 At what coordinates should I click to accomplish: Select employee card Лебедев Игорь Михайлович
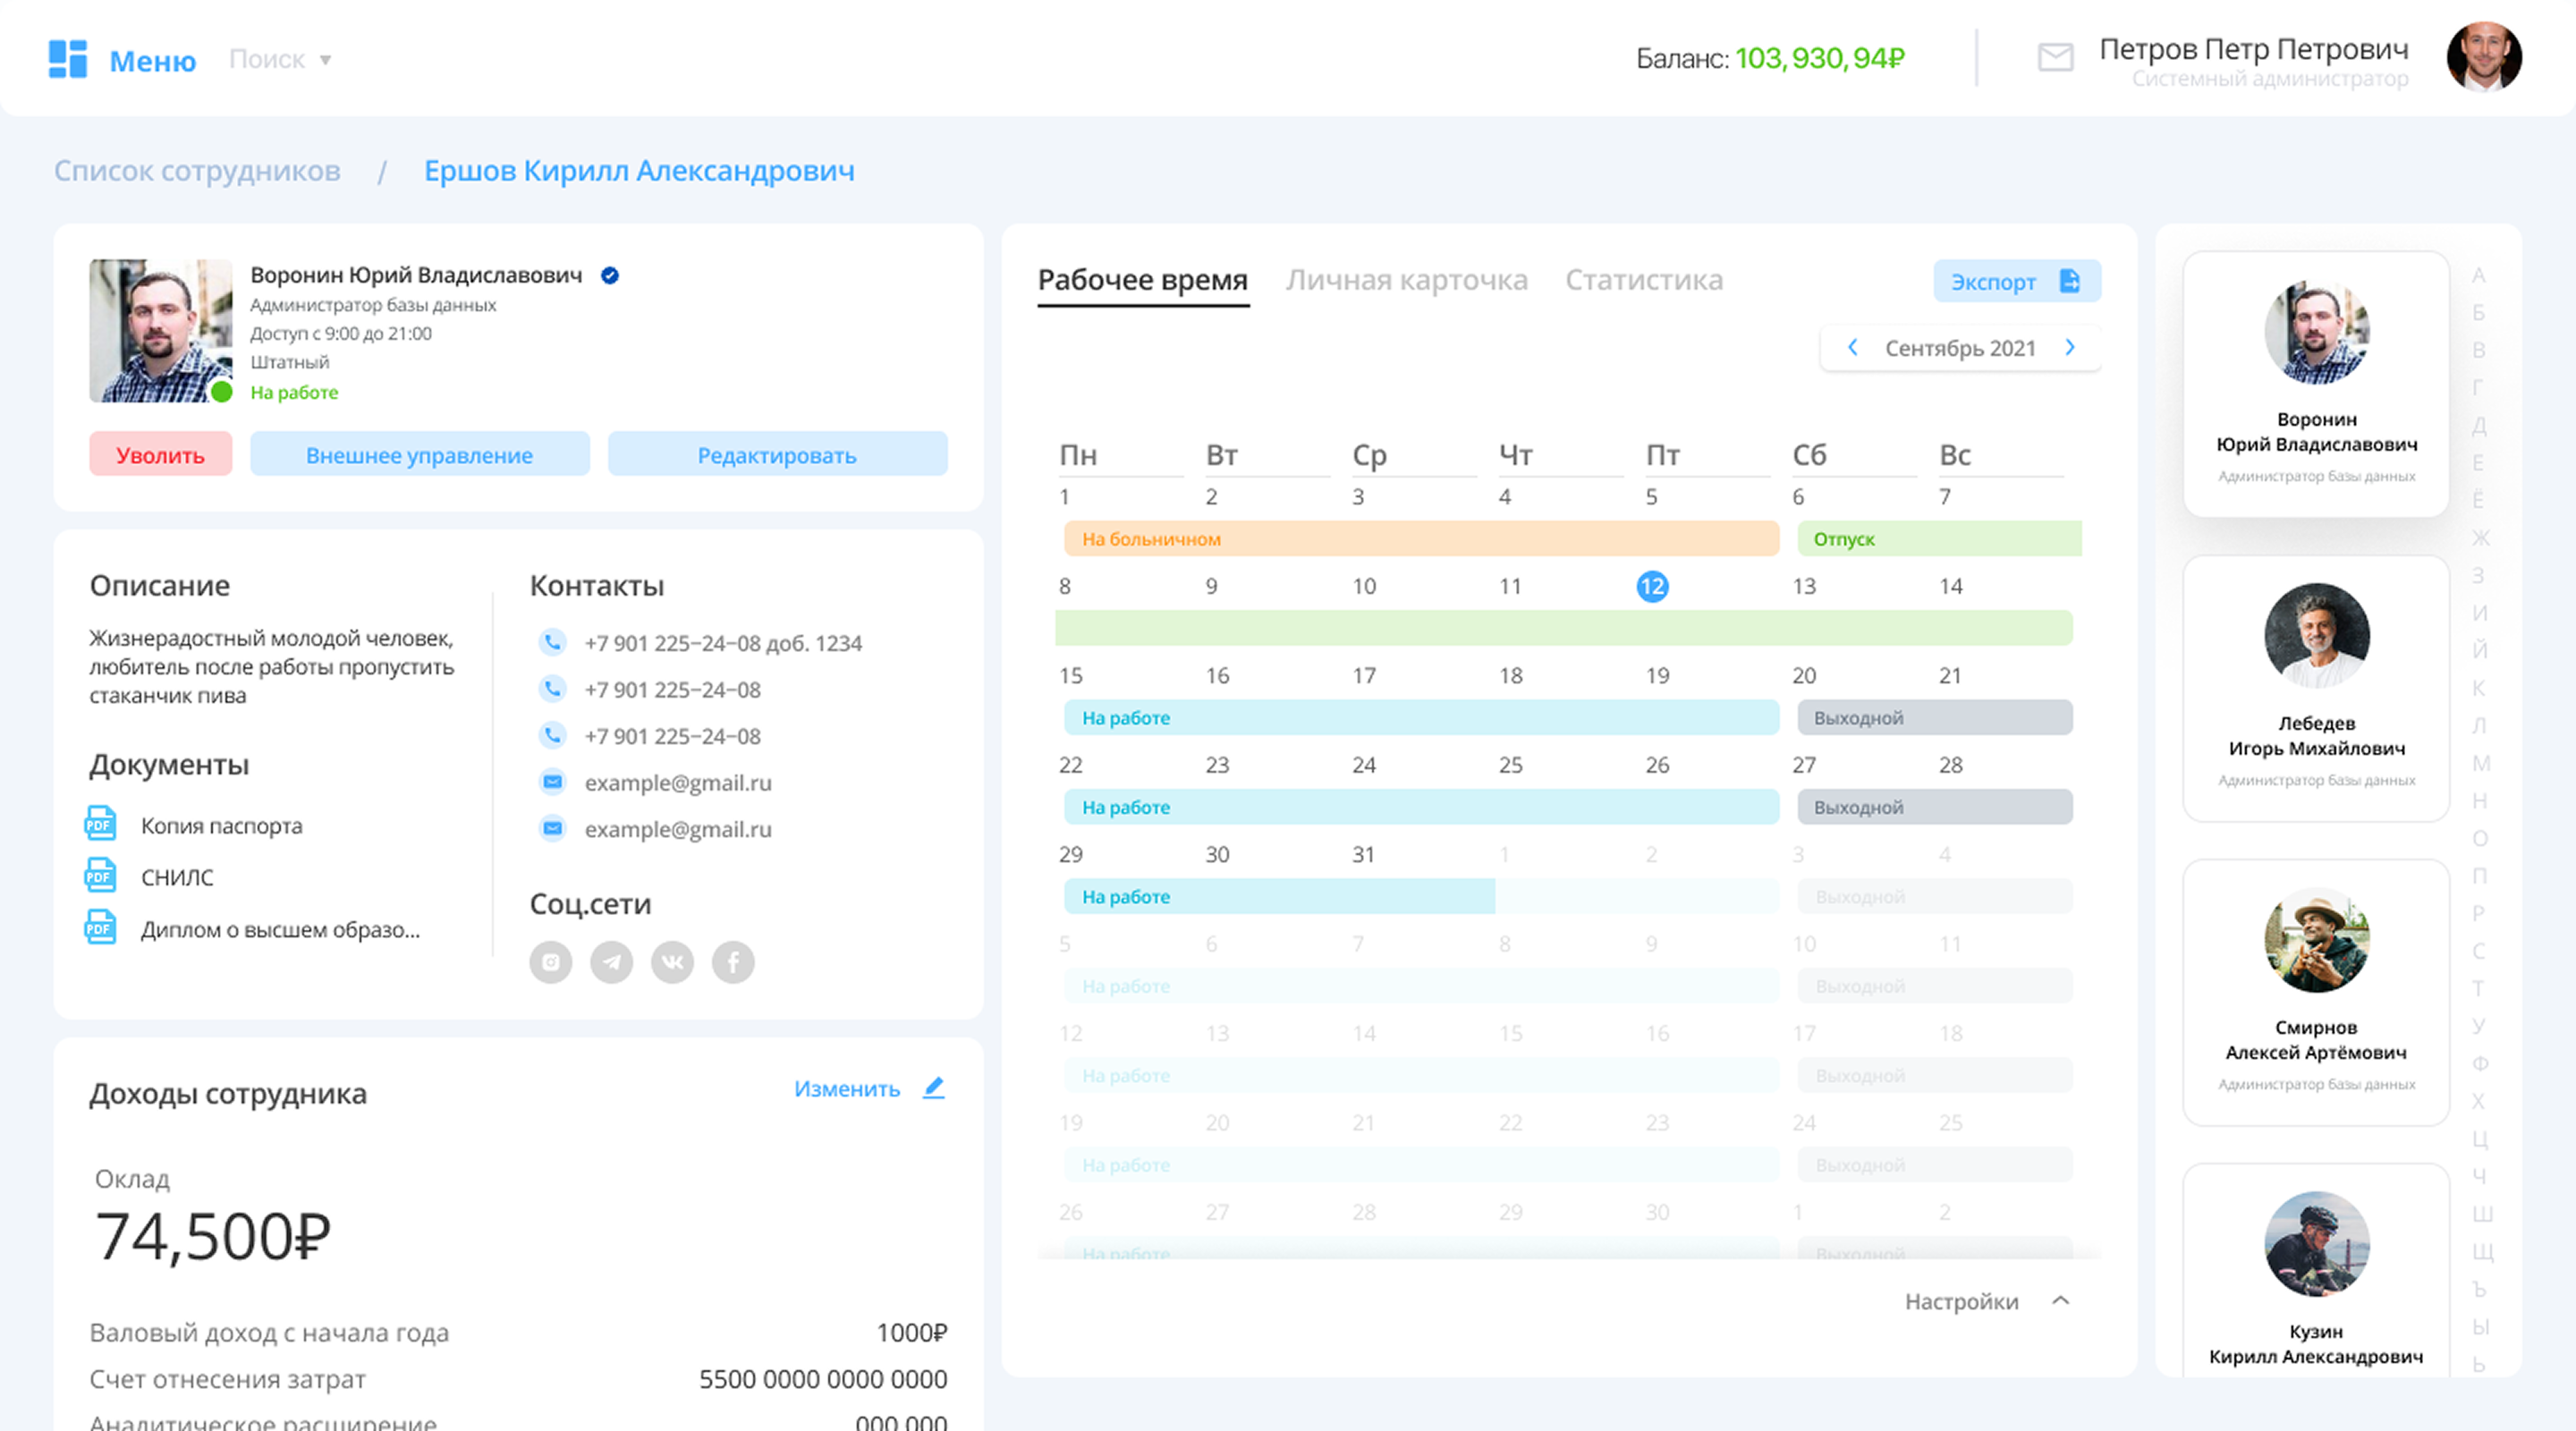(2316, 688)
